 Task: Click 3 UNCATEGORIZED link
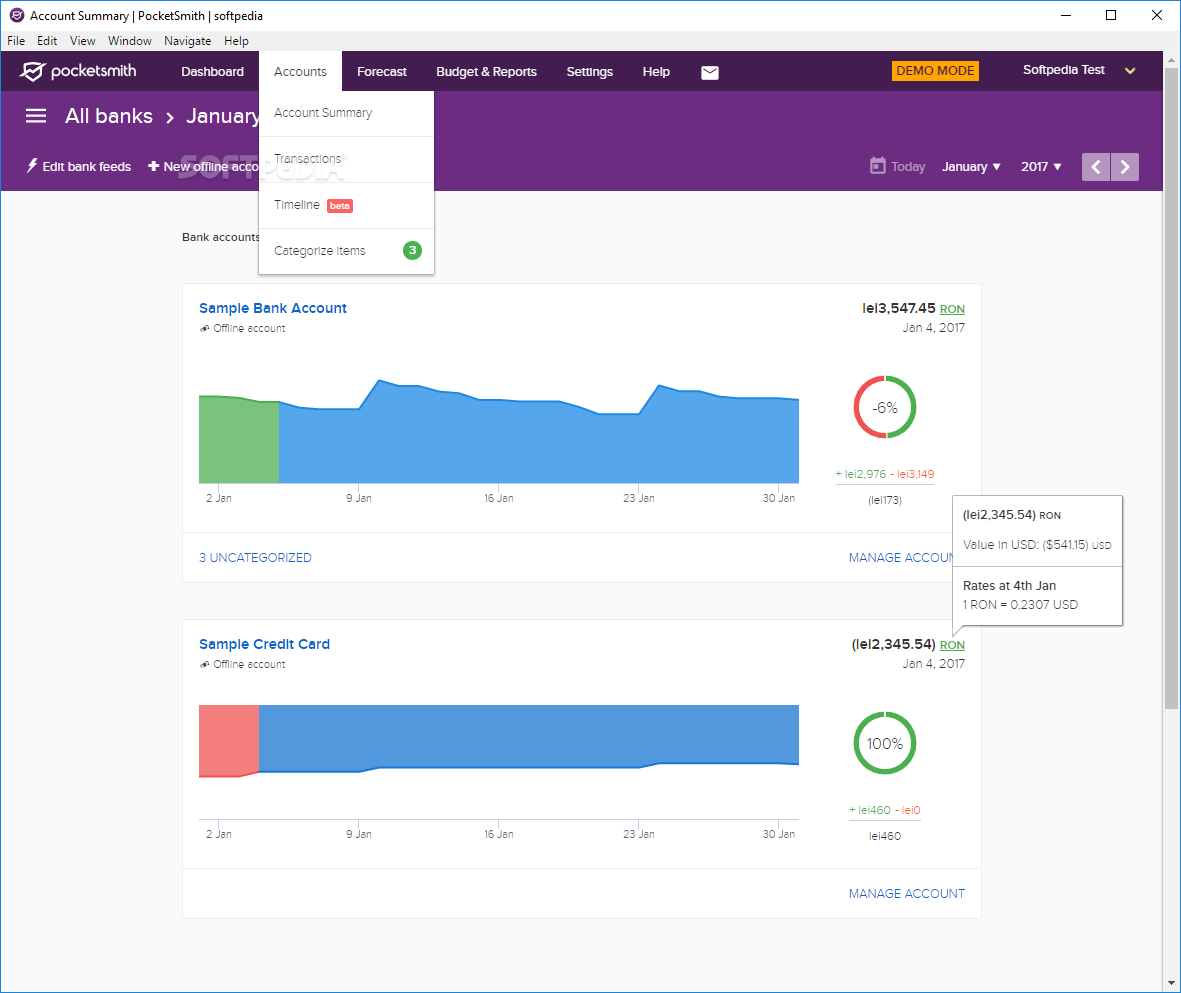(x=255, y=558)
